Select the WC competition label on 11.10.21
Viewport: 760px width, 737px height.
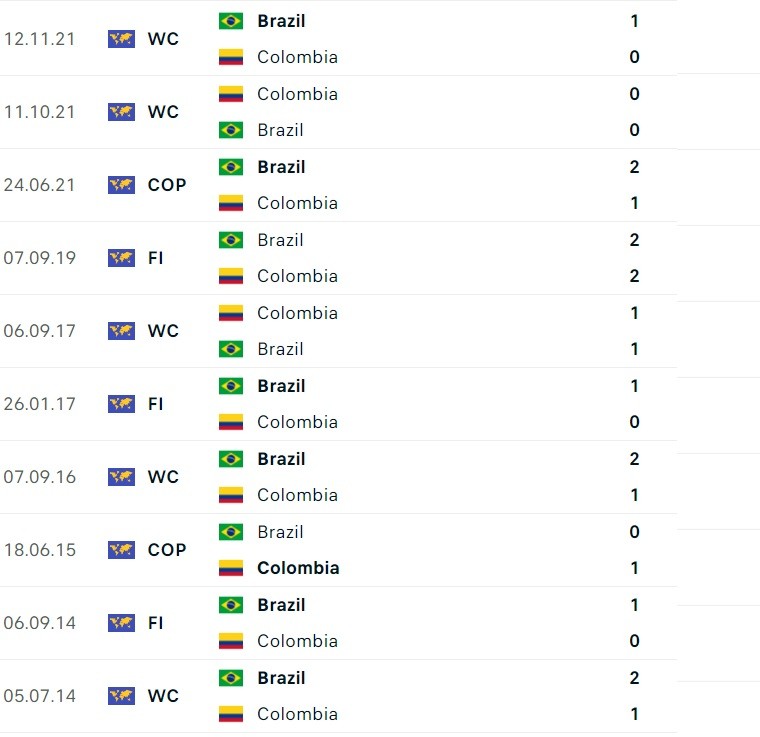[x=163, y=112]
